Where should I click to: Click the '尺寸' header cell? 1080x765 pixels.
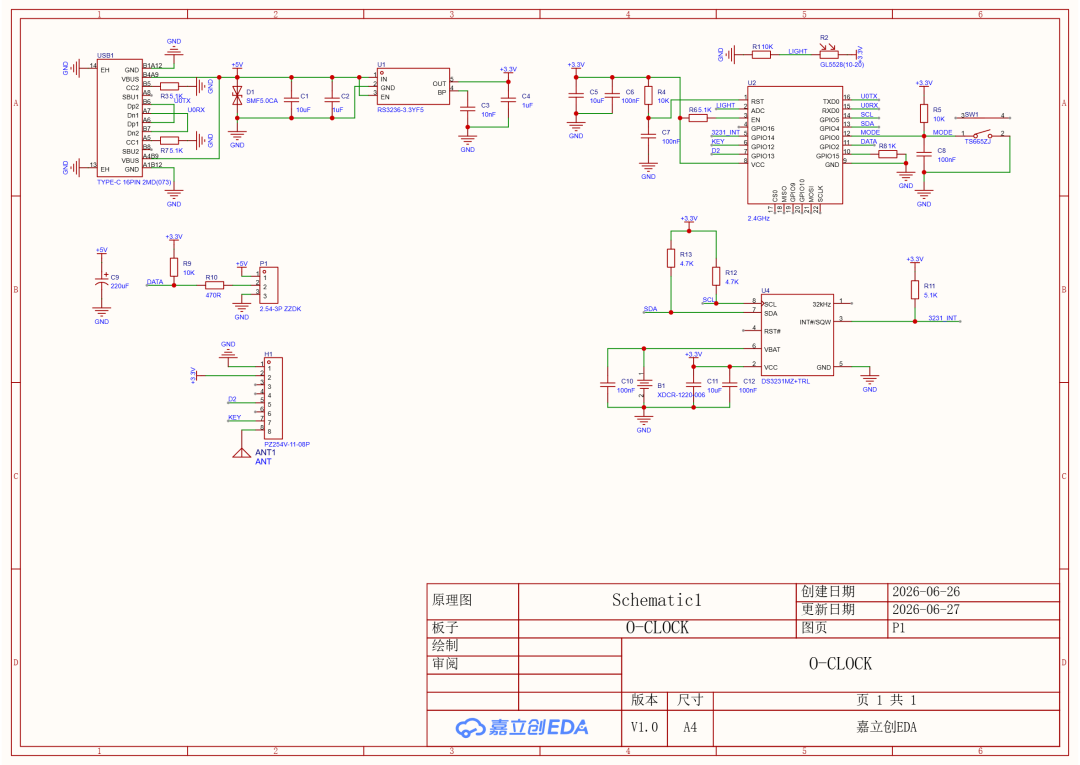coord(689,700)
